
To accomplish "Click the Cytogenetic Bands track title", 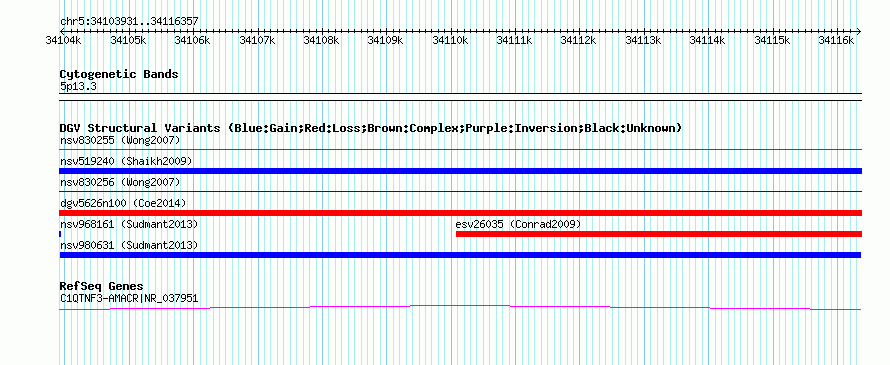I will click(x=119, y=74).
